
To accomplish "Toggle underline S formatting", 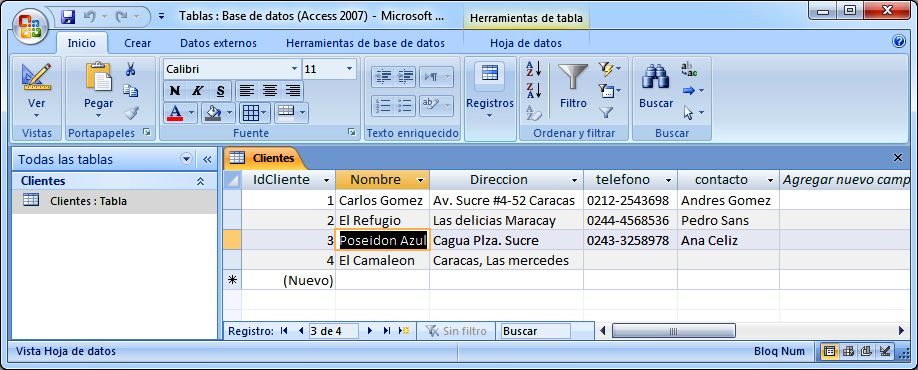I will [220, 91].
